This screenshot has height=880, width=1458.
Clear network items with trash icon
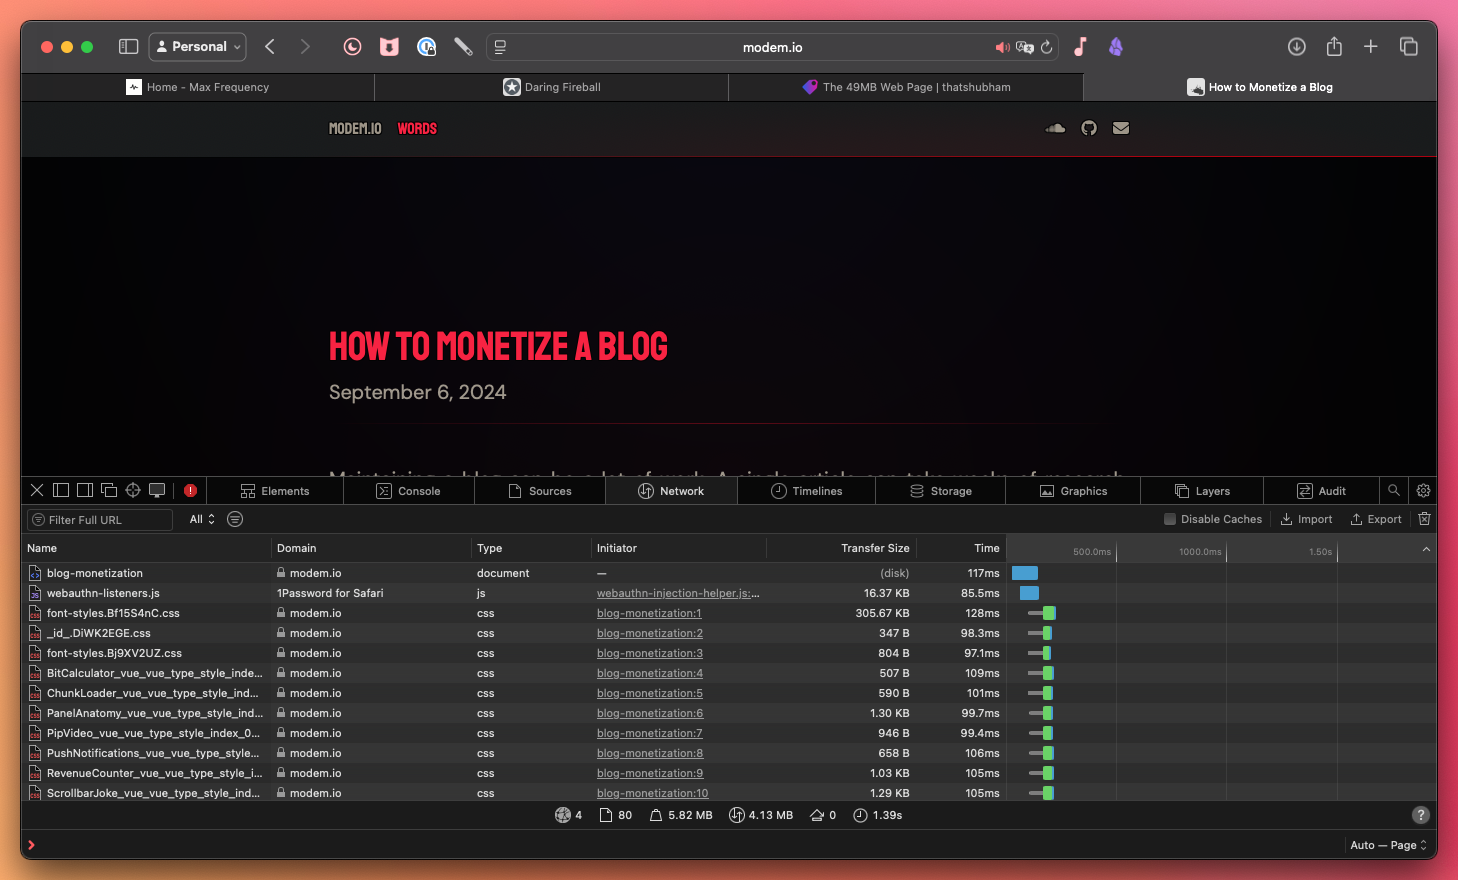(x=1424, y=519)
